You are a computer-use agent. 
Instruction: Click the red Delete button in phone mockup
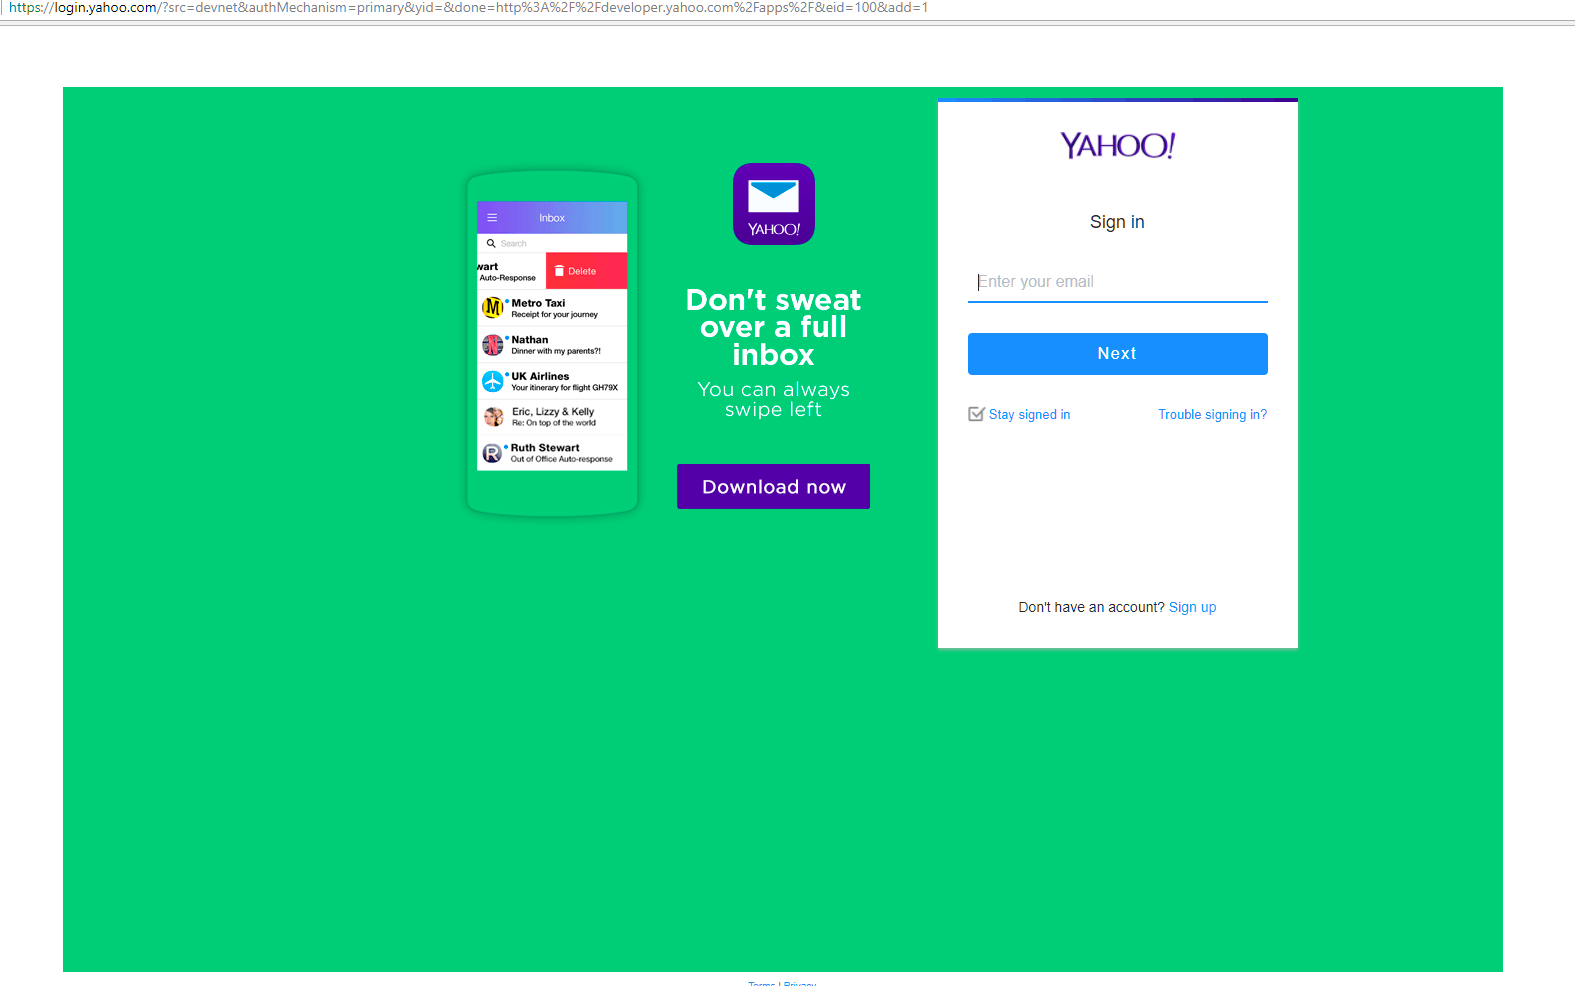[x=586, y=271]
